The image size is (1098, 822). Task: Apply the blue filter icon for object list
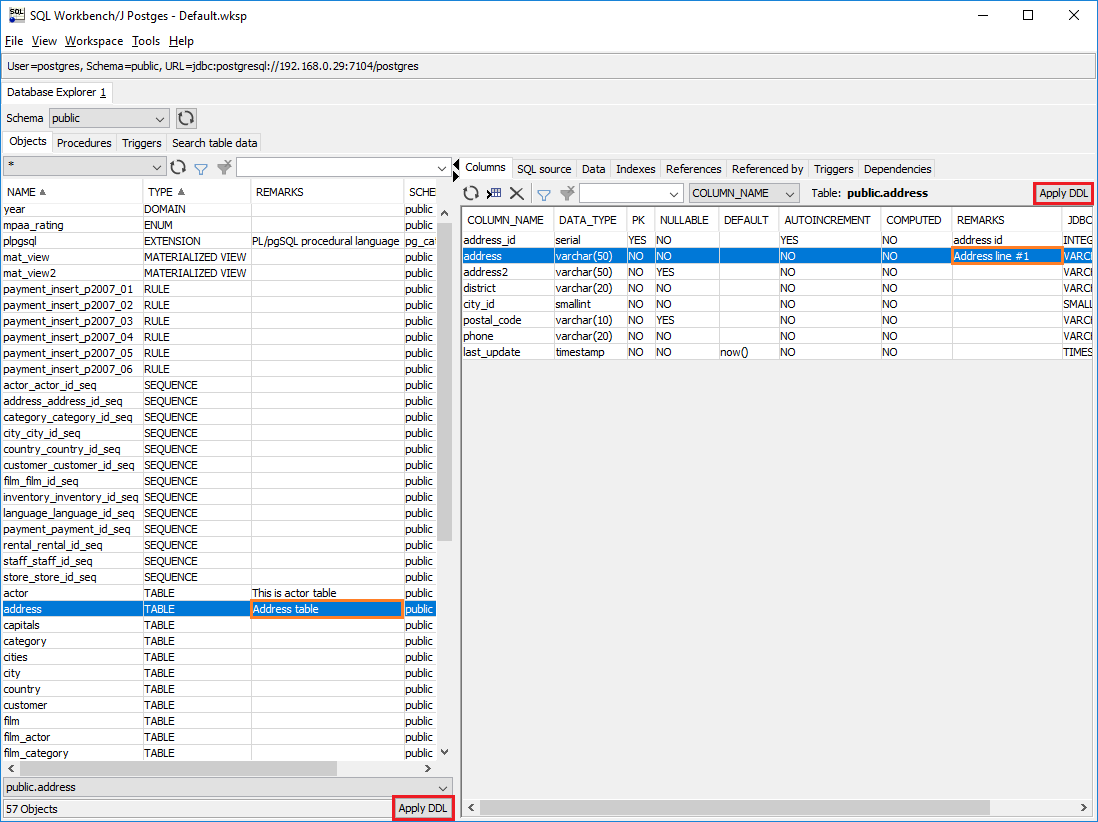point(201,168)
